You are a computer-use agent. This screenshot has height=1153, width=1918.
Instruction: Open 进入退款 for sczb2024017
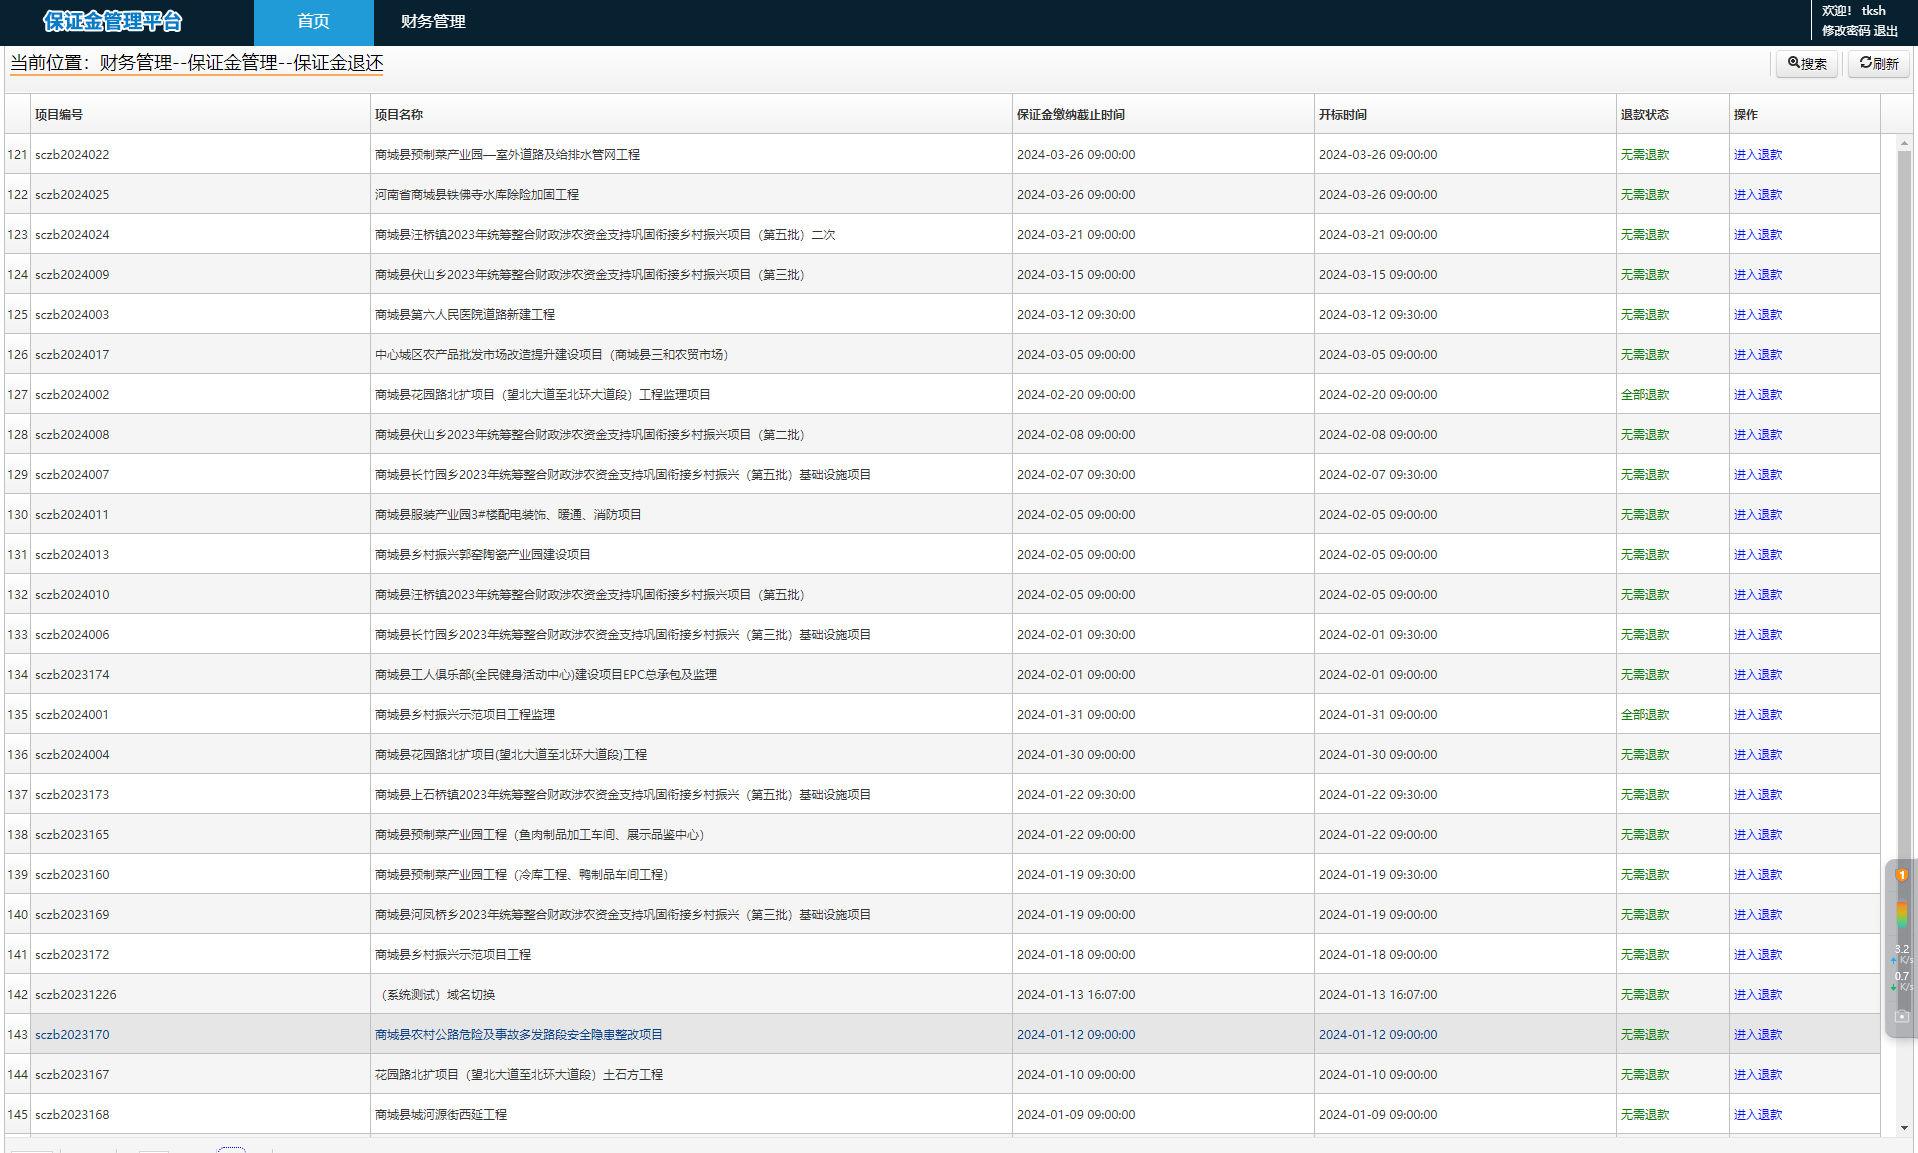(x=1757, y=355)
